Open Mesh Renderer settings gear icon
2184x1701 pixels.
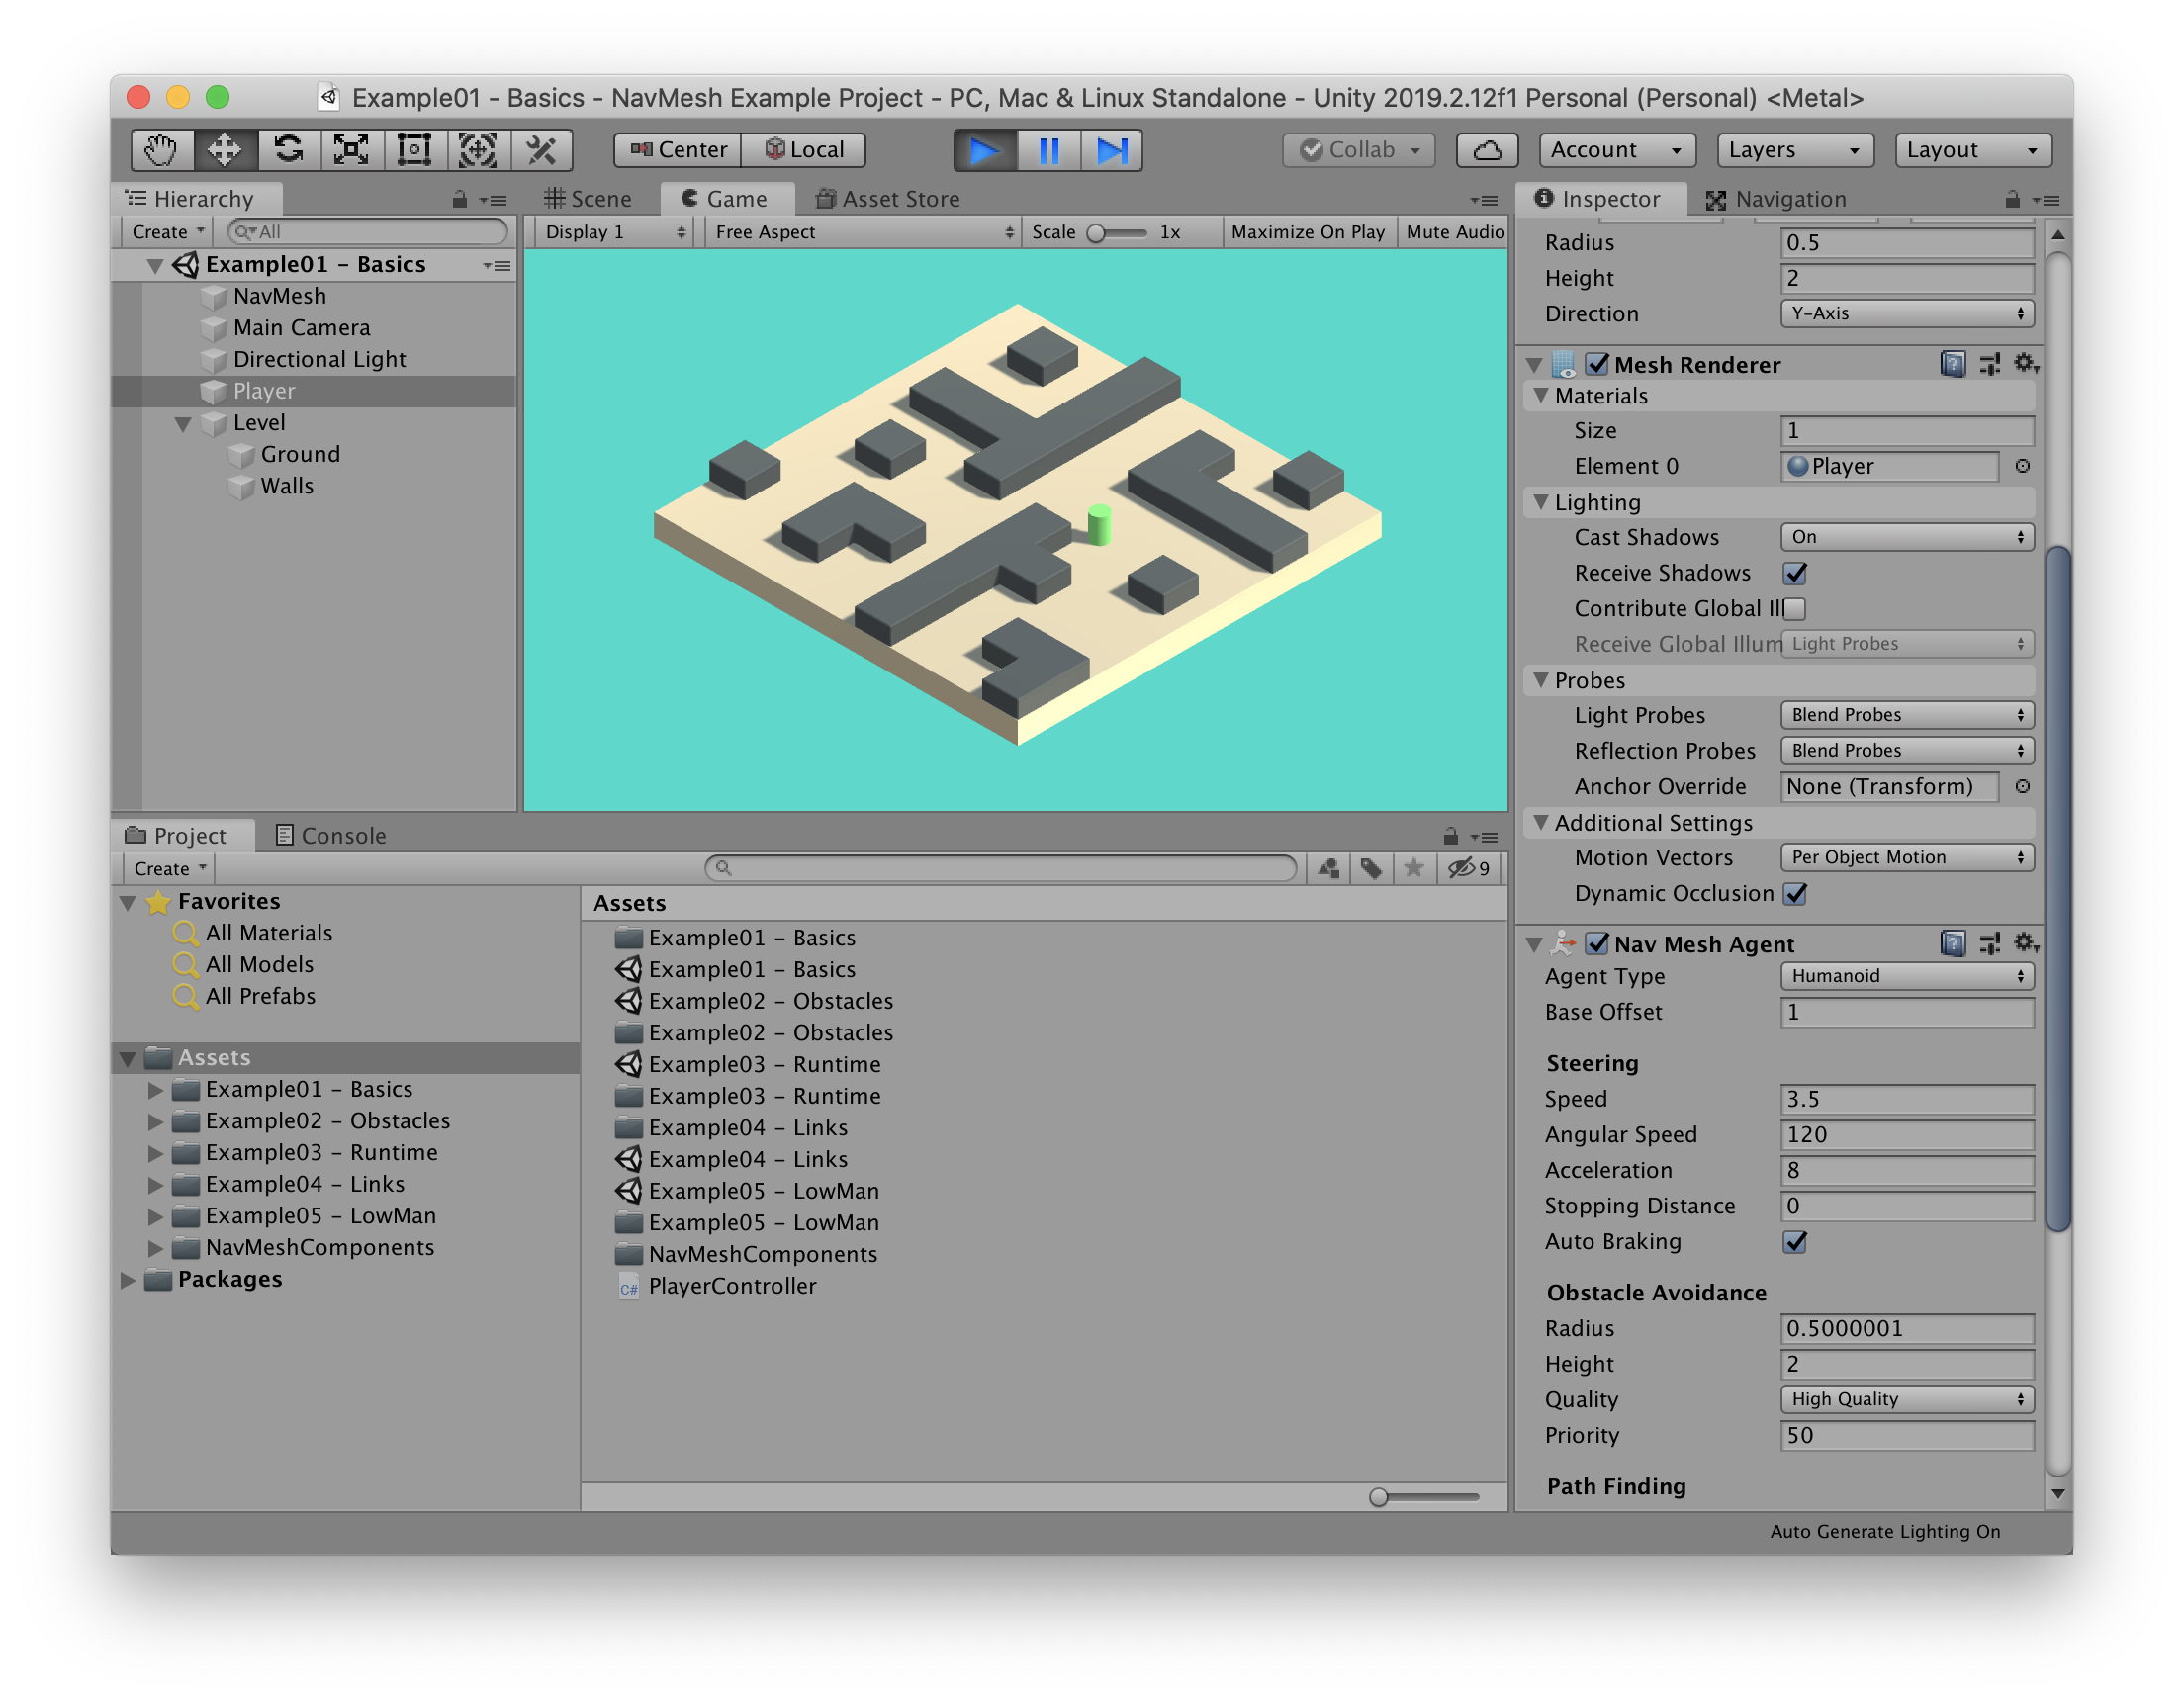tap(2025, 364)
